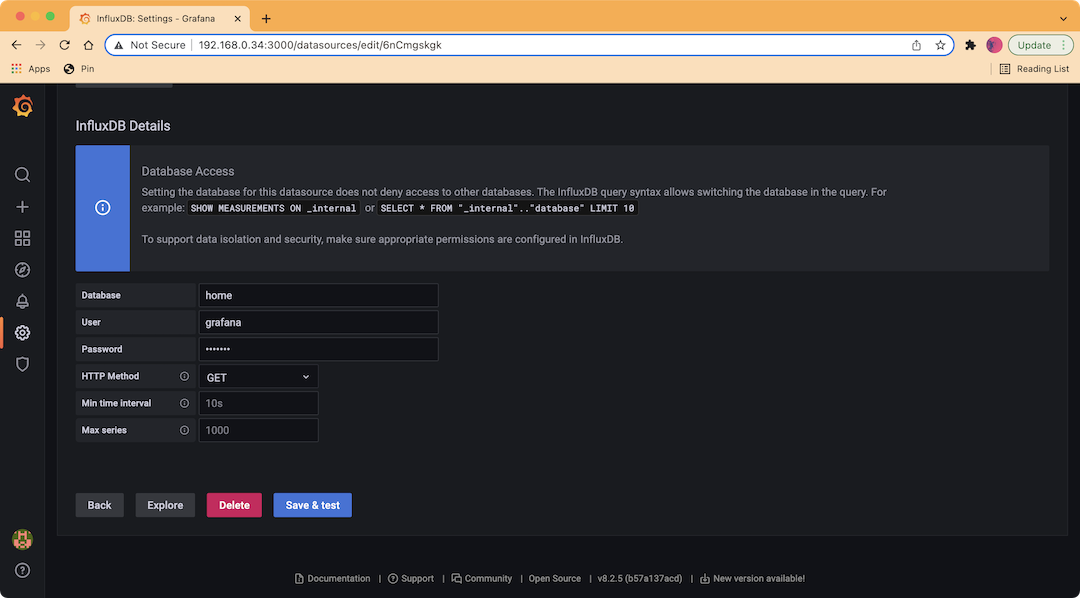This screenshot has height=598, width=1080.
Task: Select the InfluxDB Settings tab
Action: tap(162, 19)
